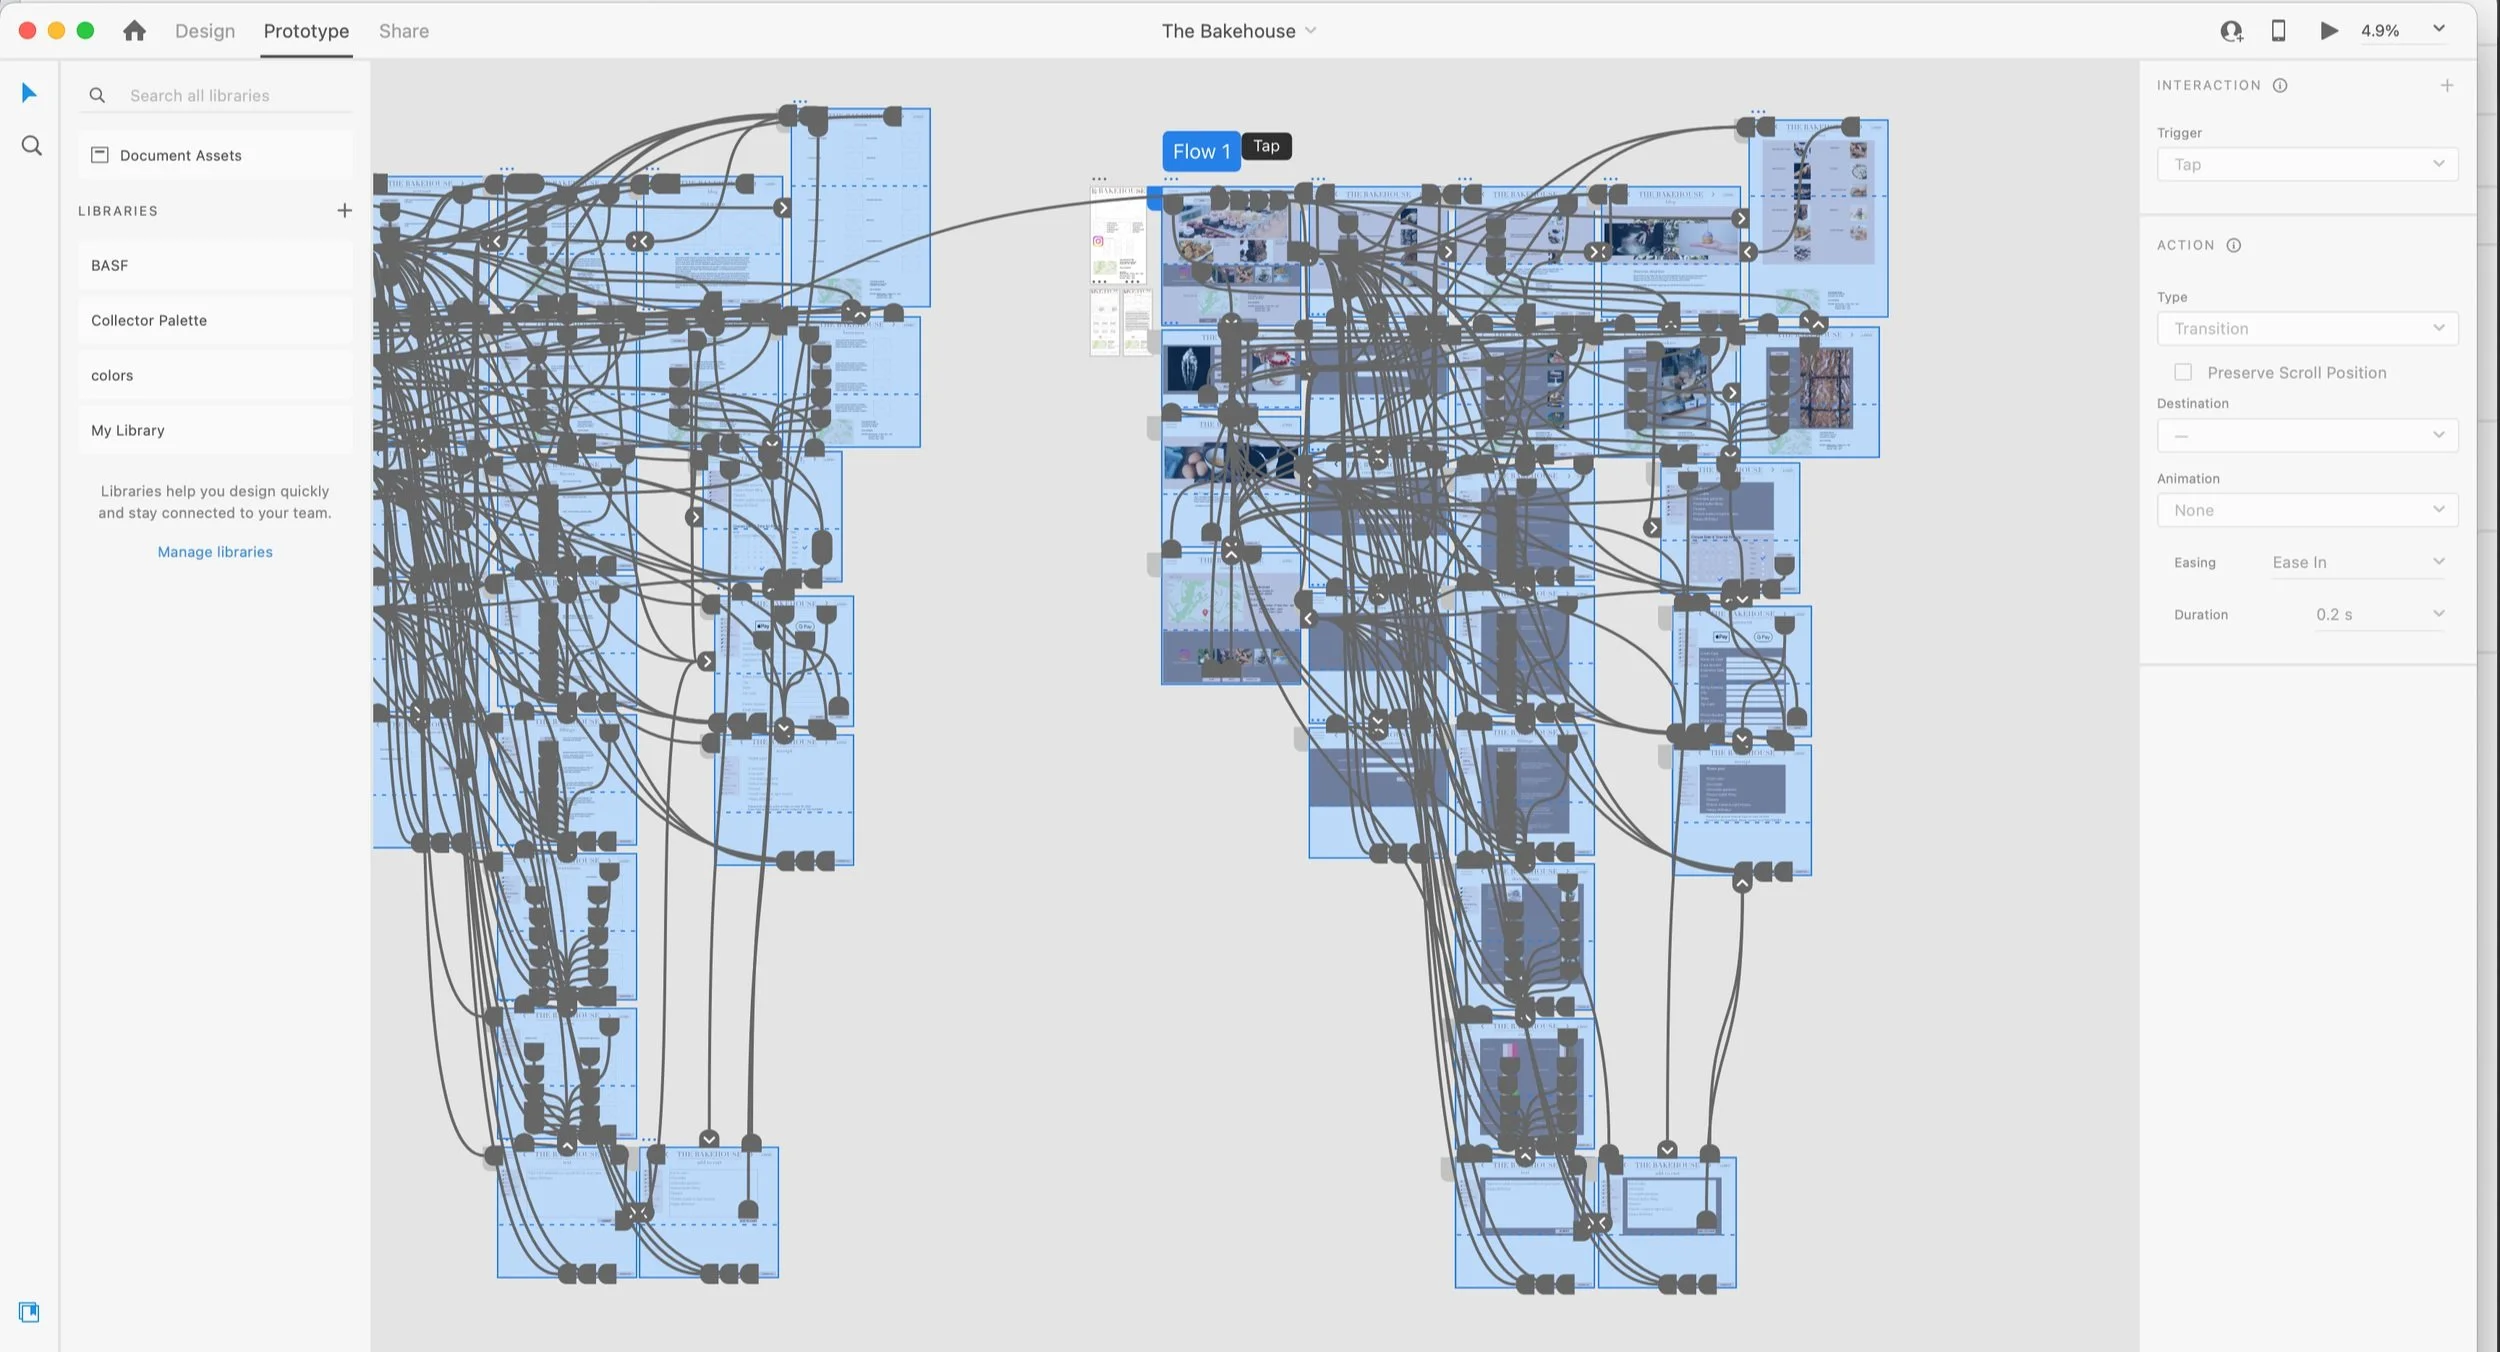Screen dimensions: 2500x1352
Task: Click the Interaction info icon
Action: pyautogui.click(x=2280, y=85)
